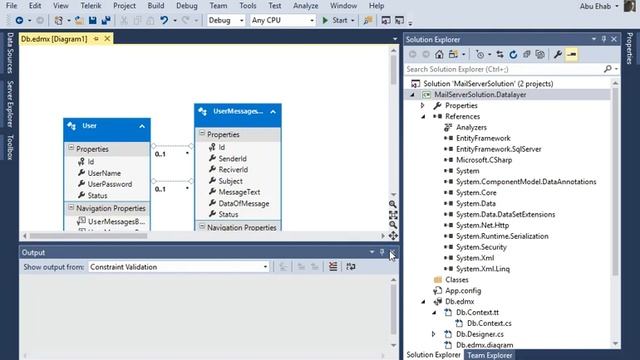Click the Zoom to Fit diagram icon

tap(393, 215)
